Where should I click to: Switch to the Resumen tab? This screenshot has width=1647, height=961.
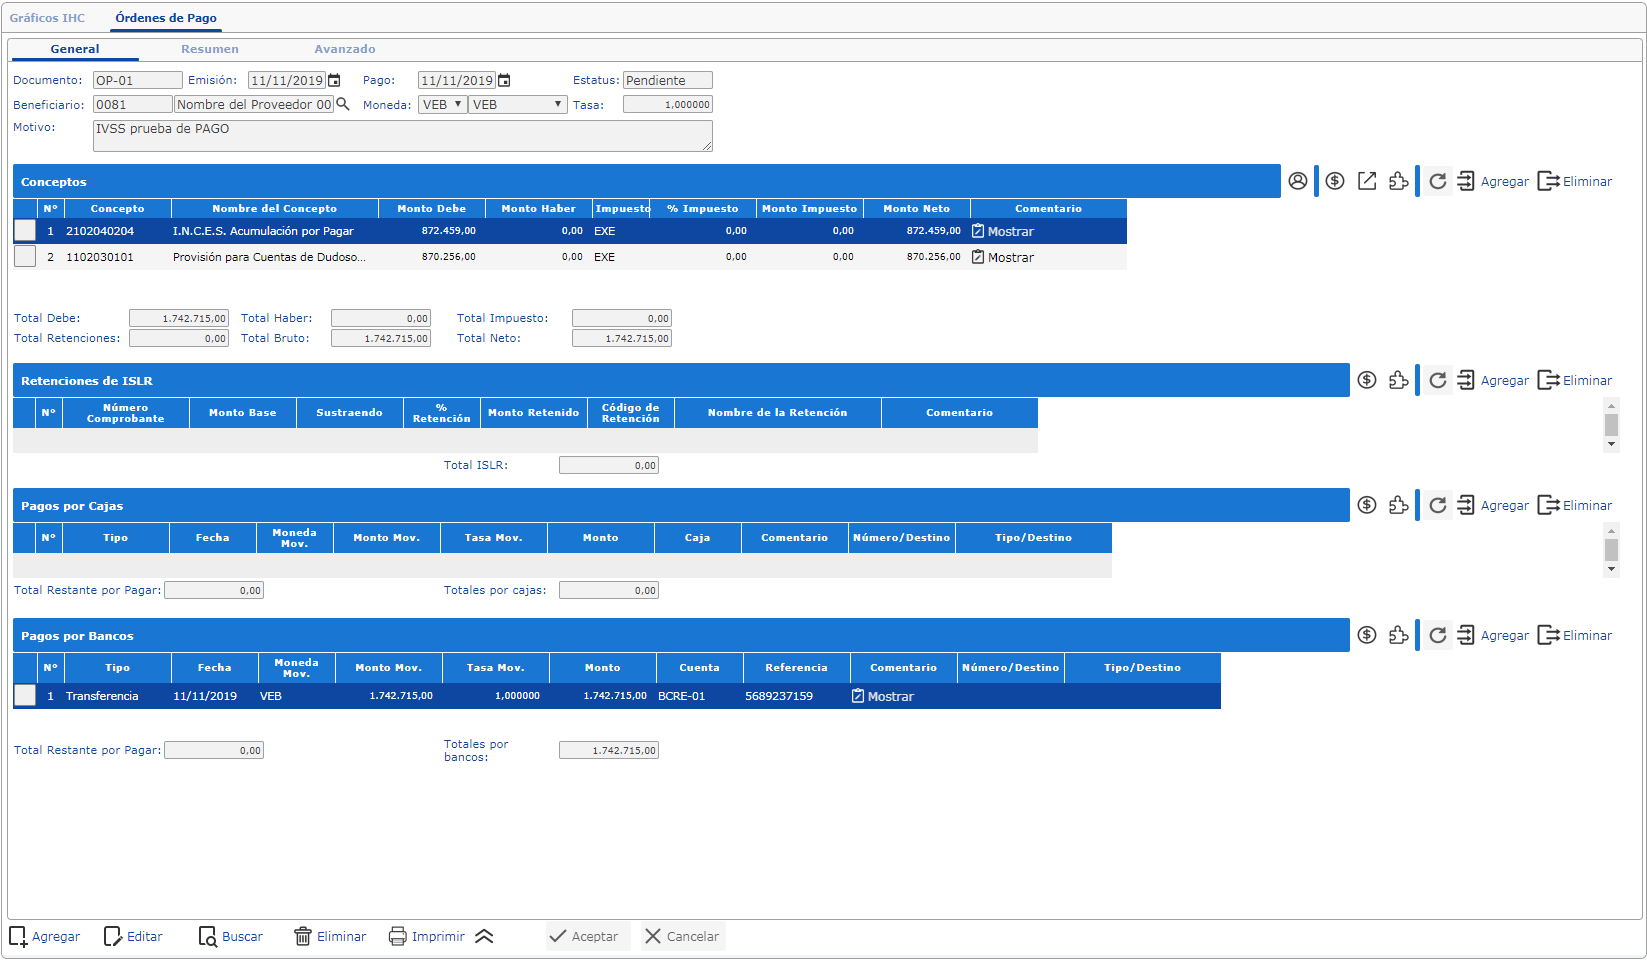209,49
